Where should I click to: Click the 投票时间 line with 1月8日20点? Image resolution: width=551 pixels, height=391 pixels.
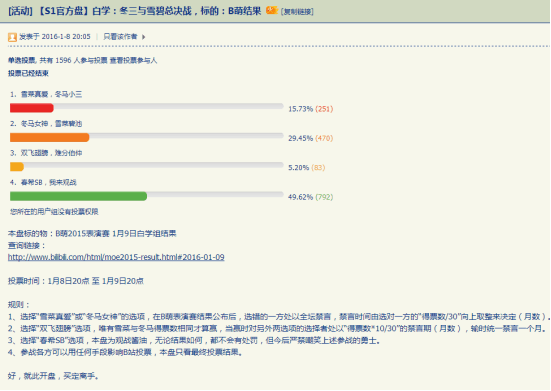coord(76,281)
